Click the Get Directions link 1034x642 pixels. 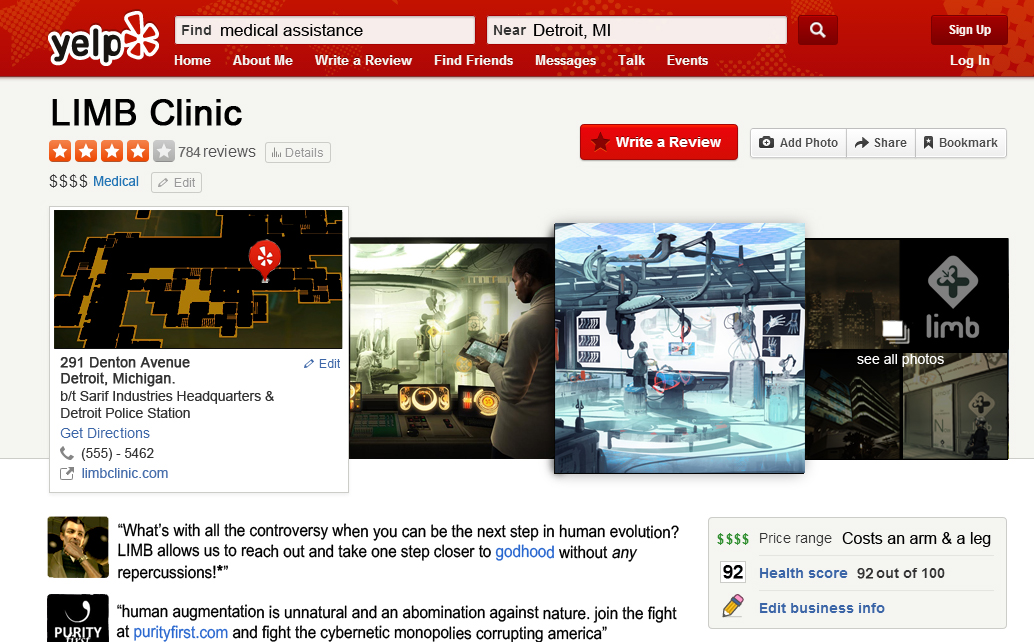pyautogui.click(x=105, y=433)
